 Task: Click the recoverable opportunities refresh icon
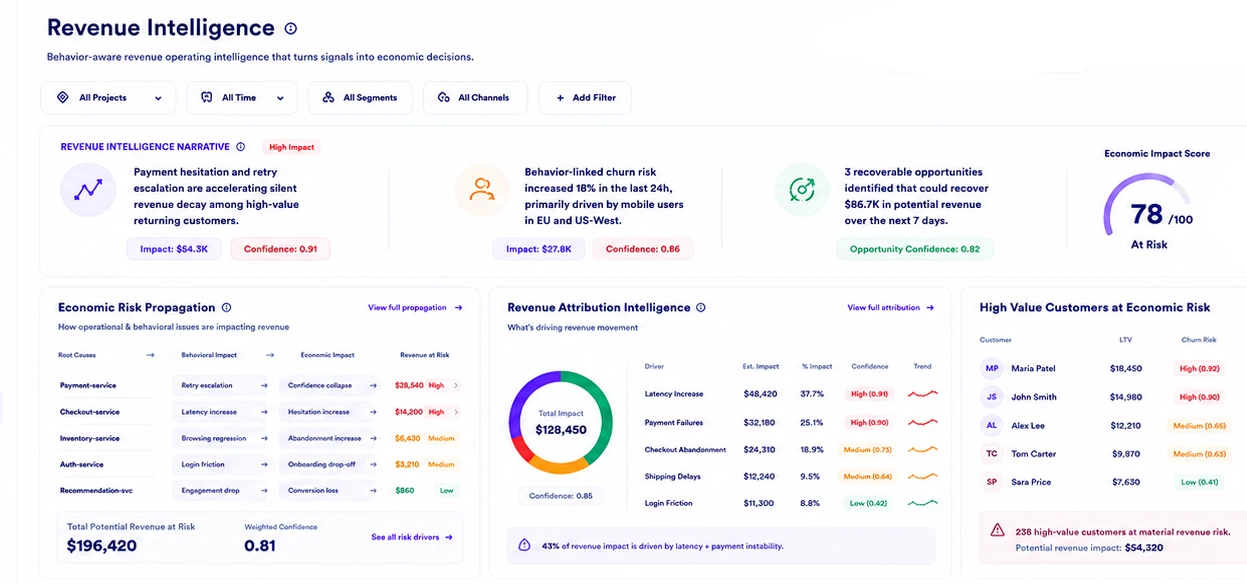tap(802, 189)
